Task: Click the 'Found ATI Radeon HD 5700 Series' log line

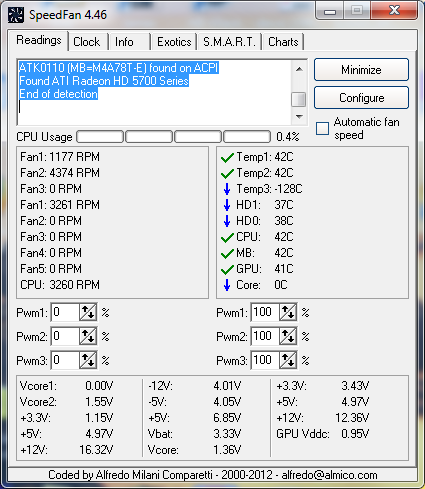Action: coord(104,81)
